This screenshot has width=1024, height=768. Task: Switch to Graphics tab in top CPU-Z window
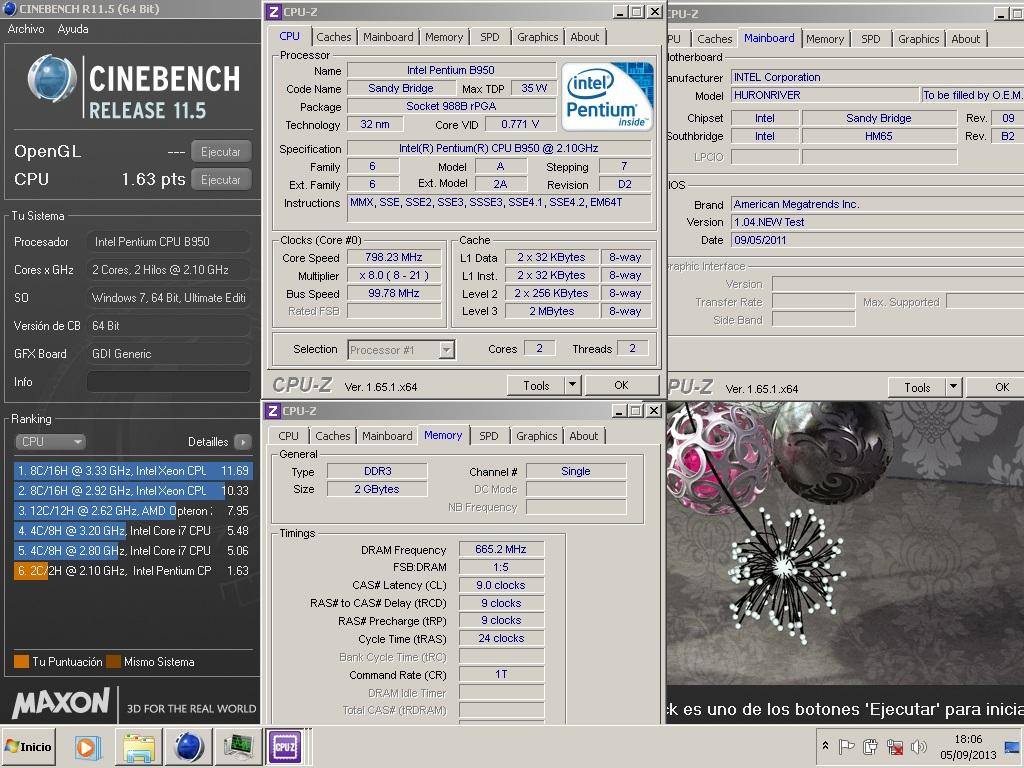537,37
